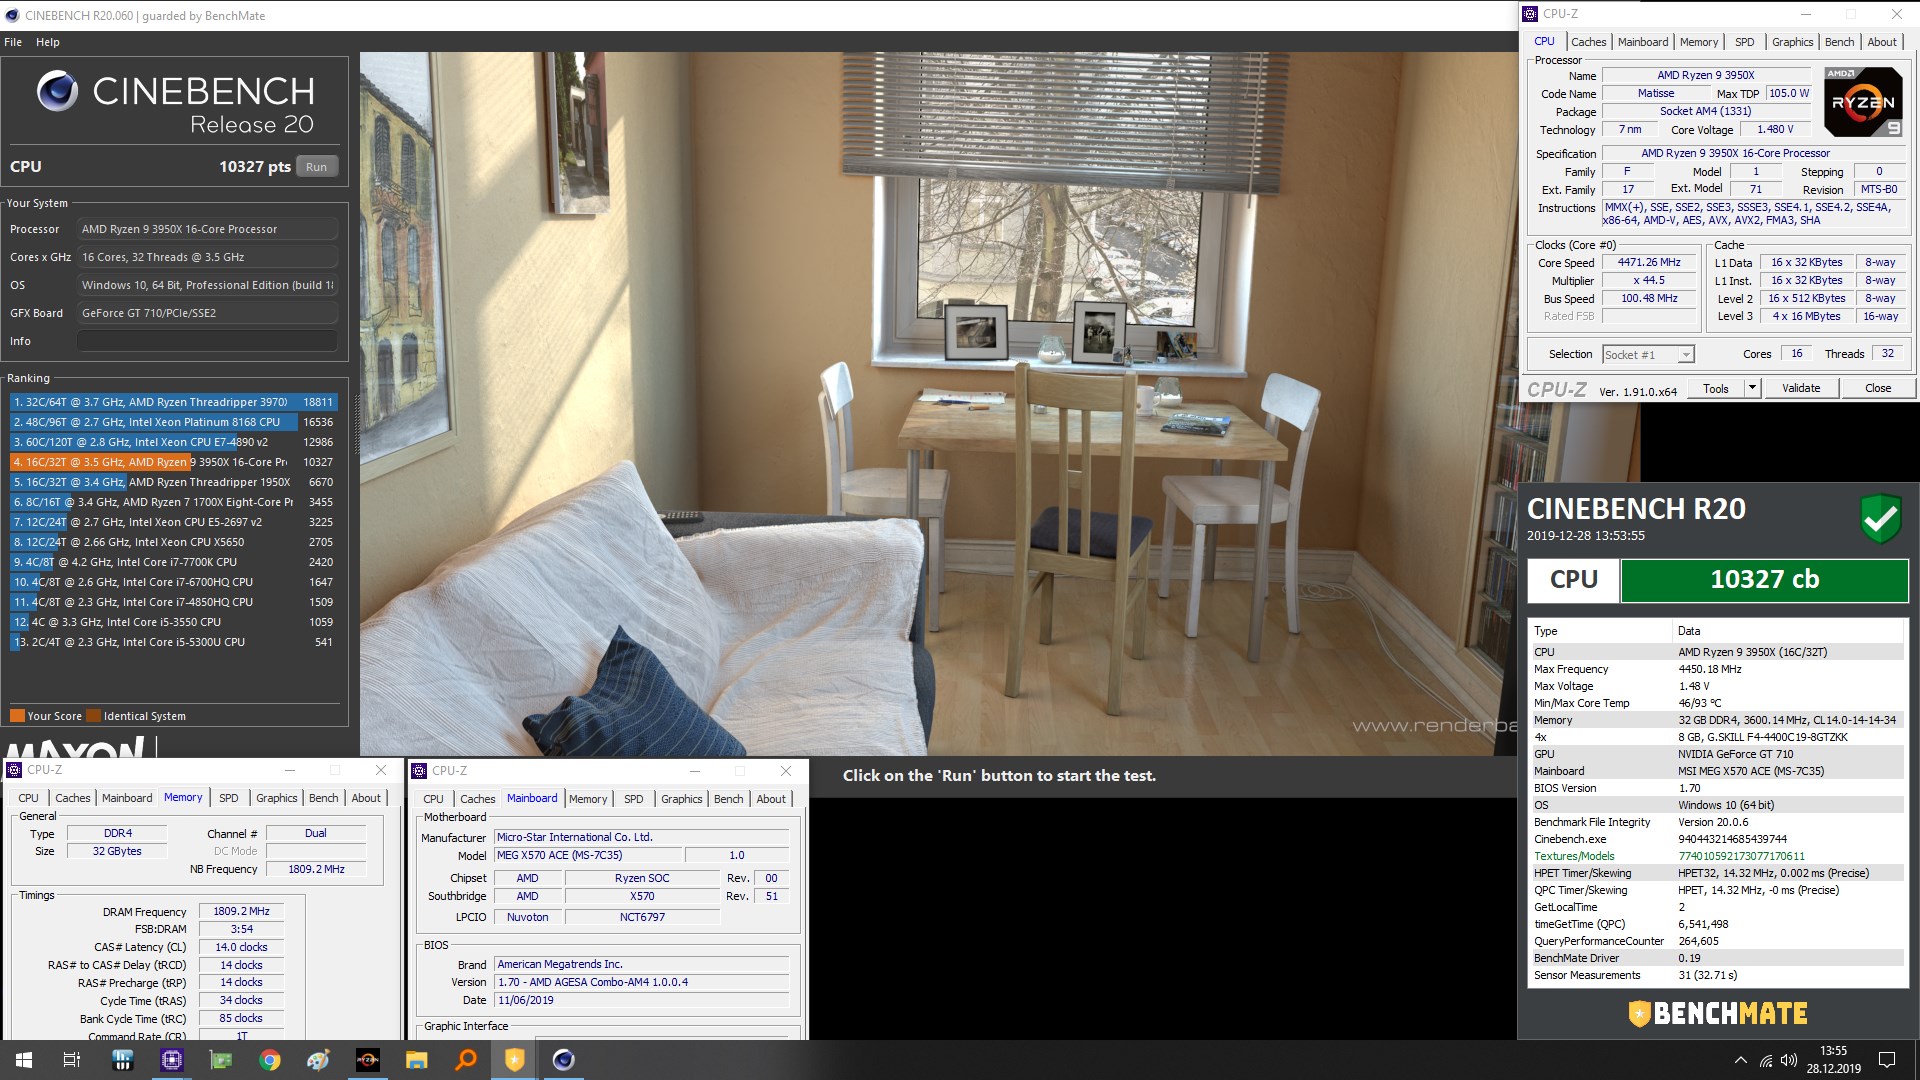This screenshot has width=1920, height=1080.
Task: Switch to Memory tab in top-right CPU-Z
Action: [1699, 42]
